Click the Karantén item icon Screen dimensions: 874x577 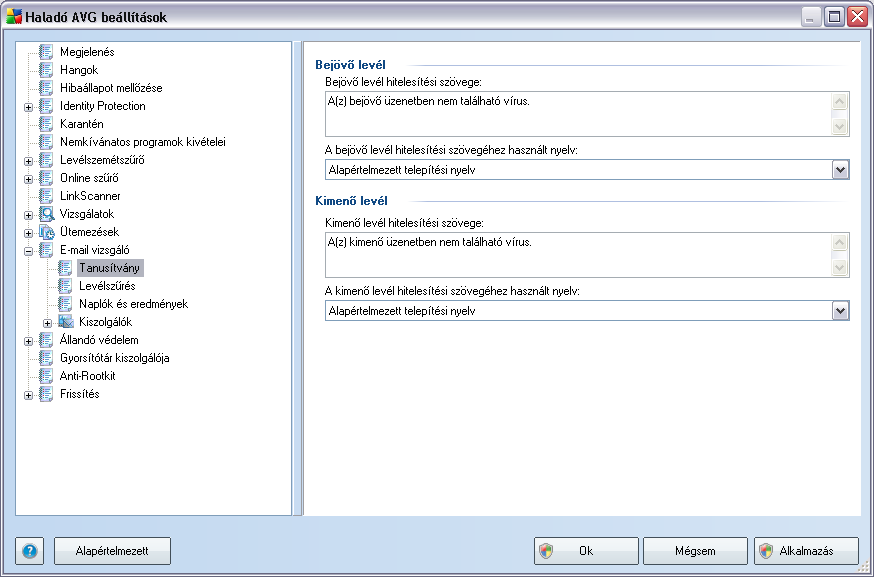46,124
